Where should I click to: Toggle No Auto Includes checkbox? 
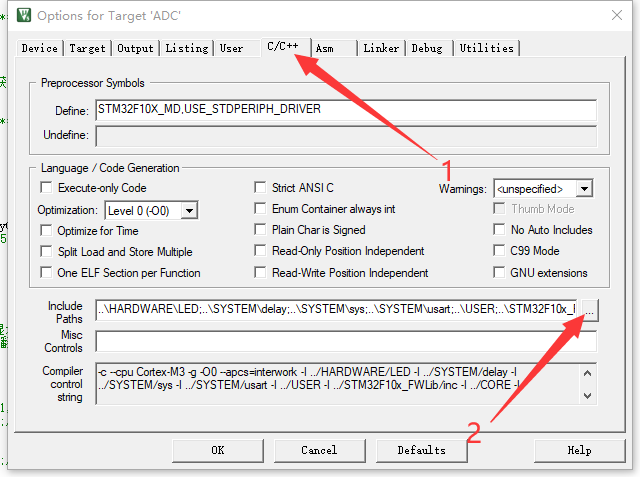point(499,230)
